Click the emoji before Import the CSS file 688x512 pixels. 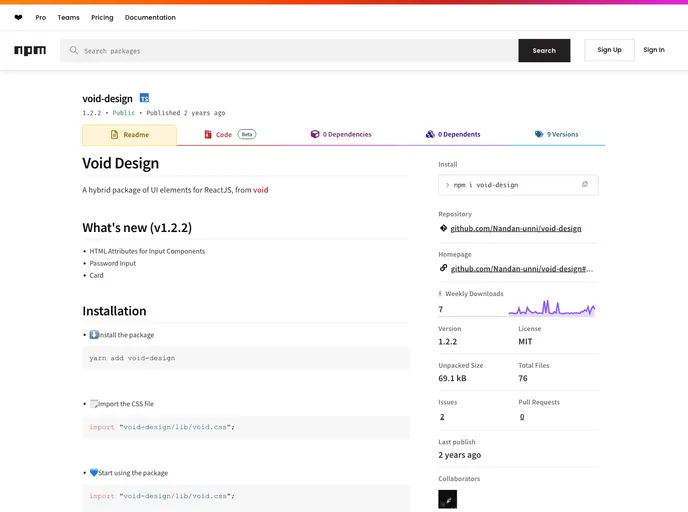(94, 404)
